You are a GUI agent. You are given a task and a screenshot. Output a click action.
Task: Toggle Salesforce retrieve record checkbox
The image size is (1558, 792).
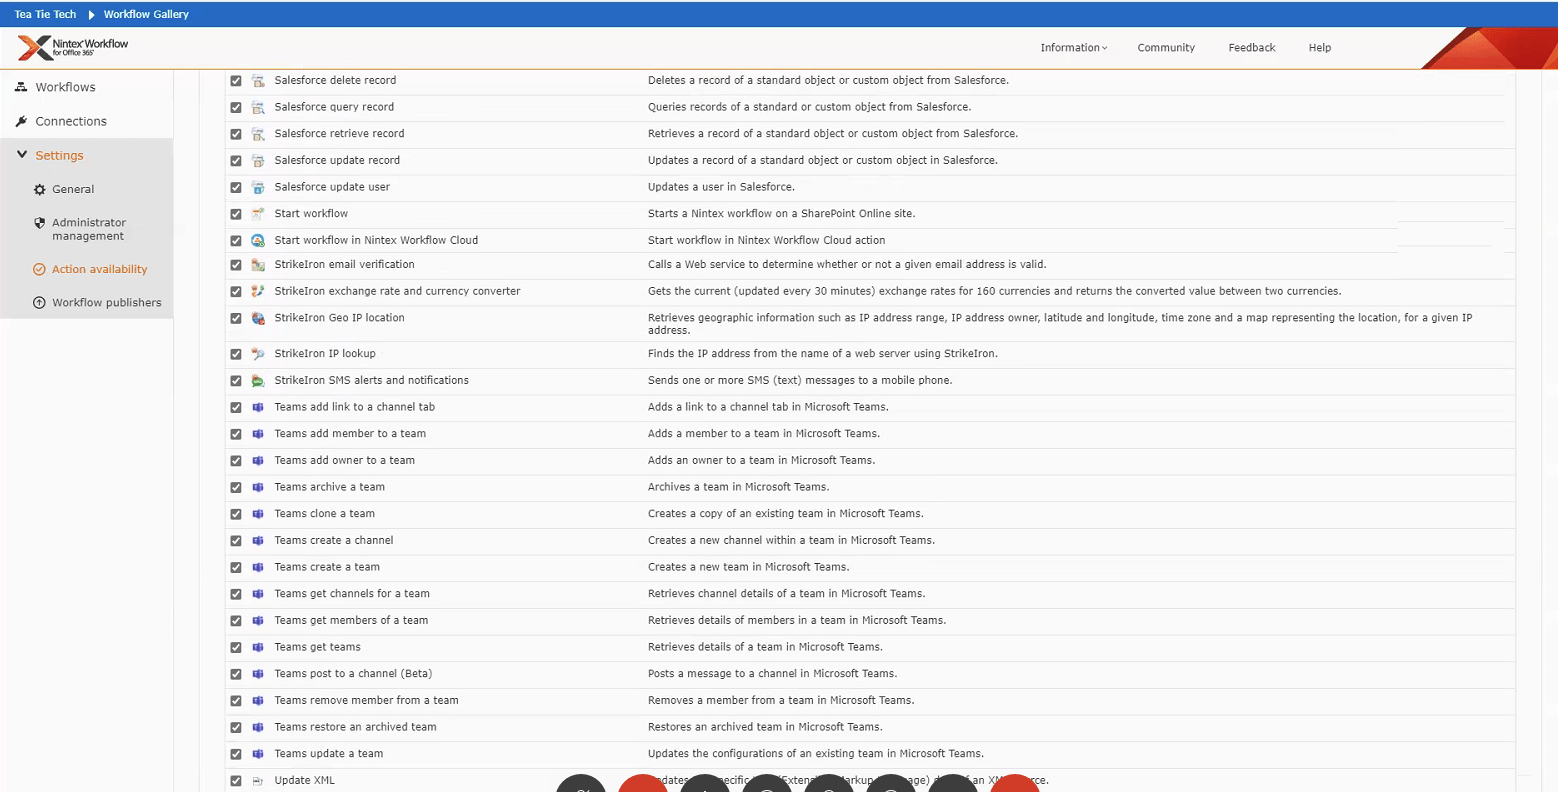[x=236, y=134]
